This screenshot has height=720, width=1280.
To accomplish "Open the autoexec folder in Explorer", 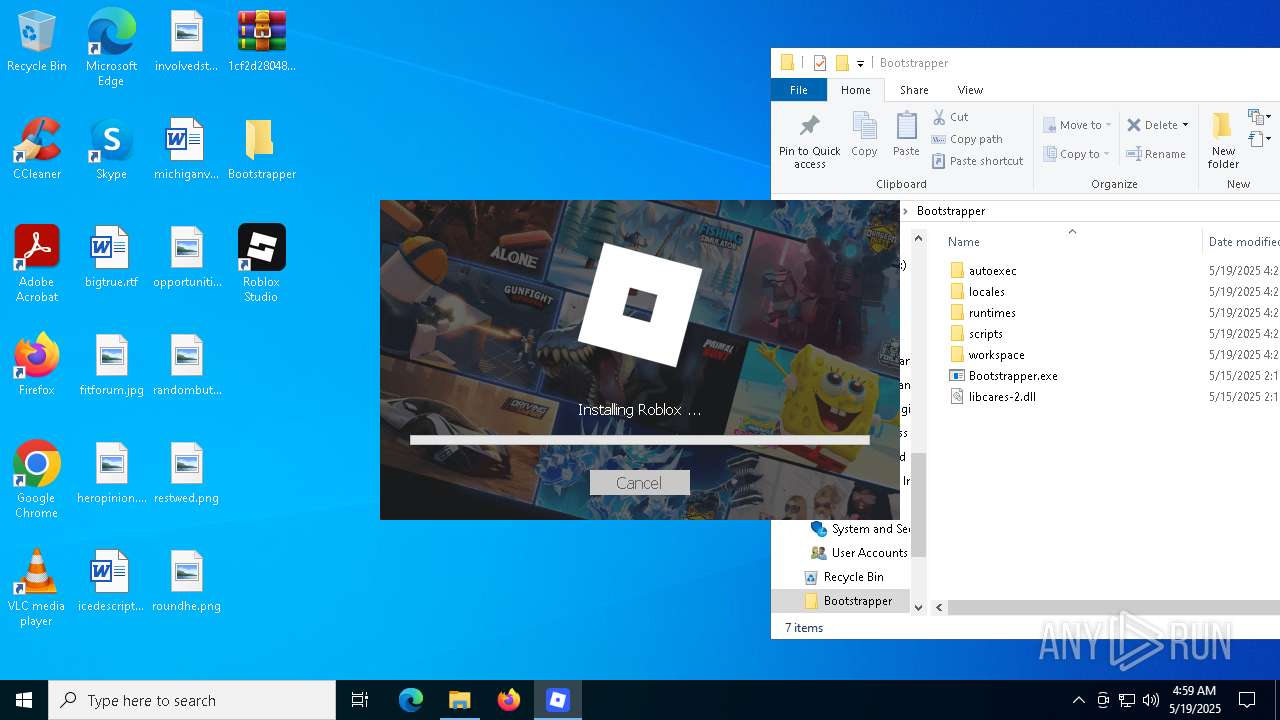I will [x=982, y=271].
